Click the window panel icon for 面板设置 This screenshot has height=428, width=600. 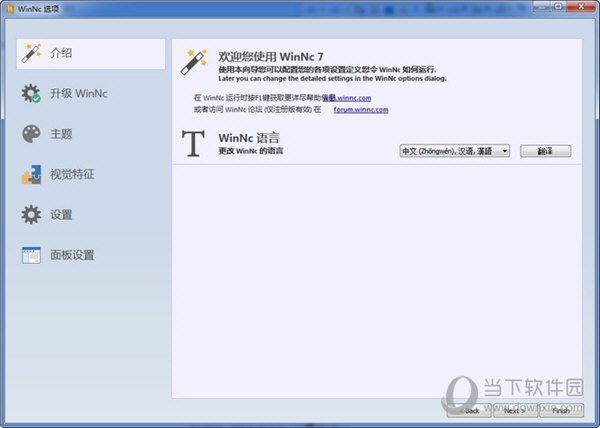click(31, 255)
